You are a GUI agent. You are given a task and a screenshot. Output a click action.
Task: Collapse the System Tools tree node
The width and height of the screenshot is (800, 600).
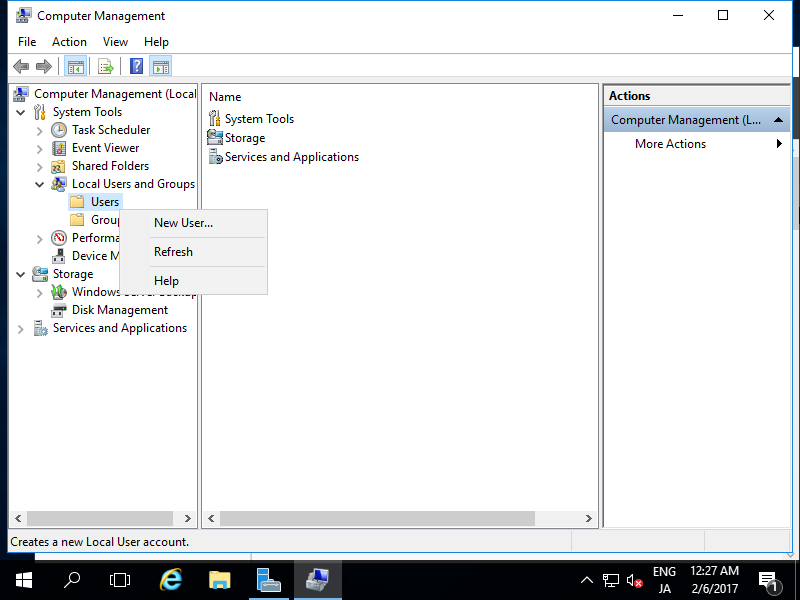(21, 112)
